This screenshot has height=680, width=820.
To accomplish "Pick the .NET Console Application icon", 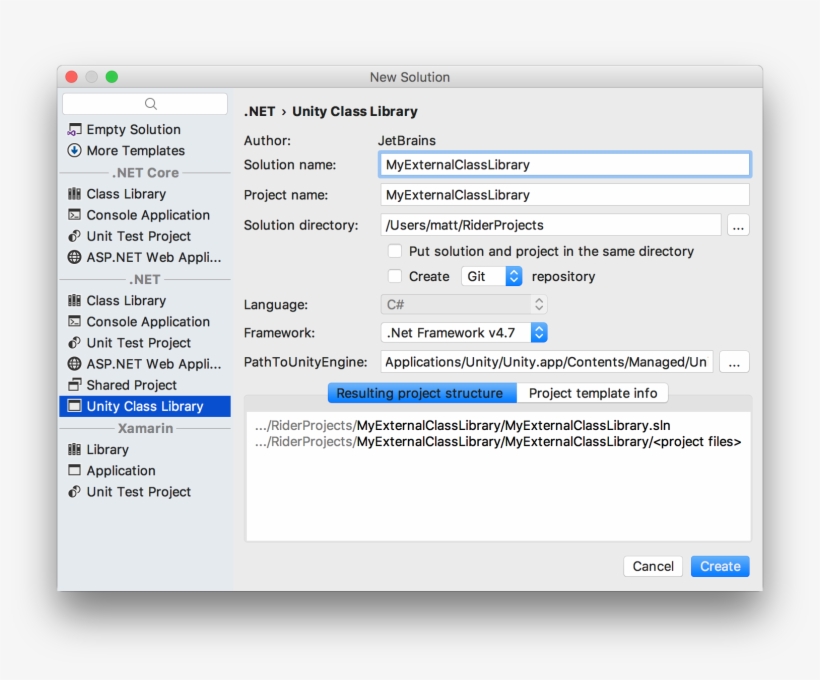I will (75, 322).
